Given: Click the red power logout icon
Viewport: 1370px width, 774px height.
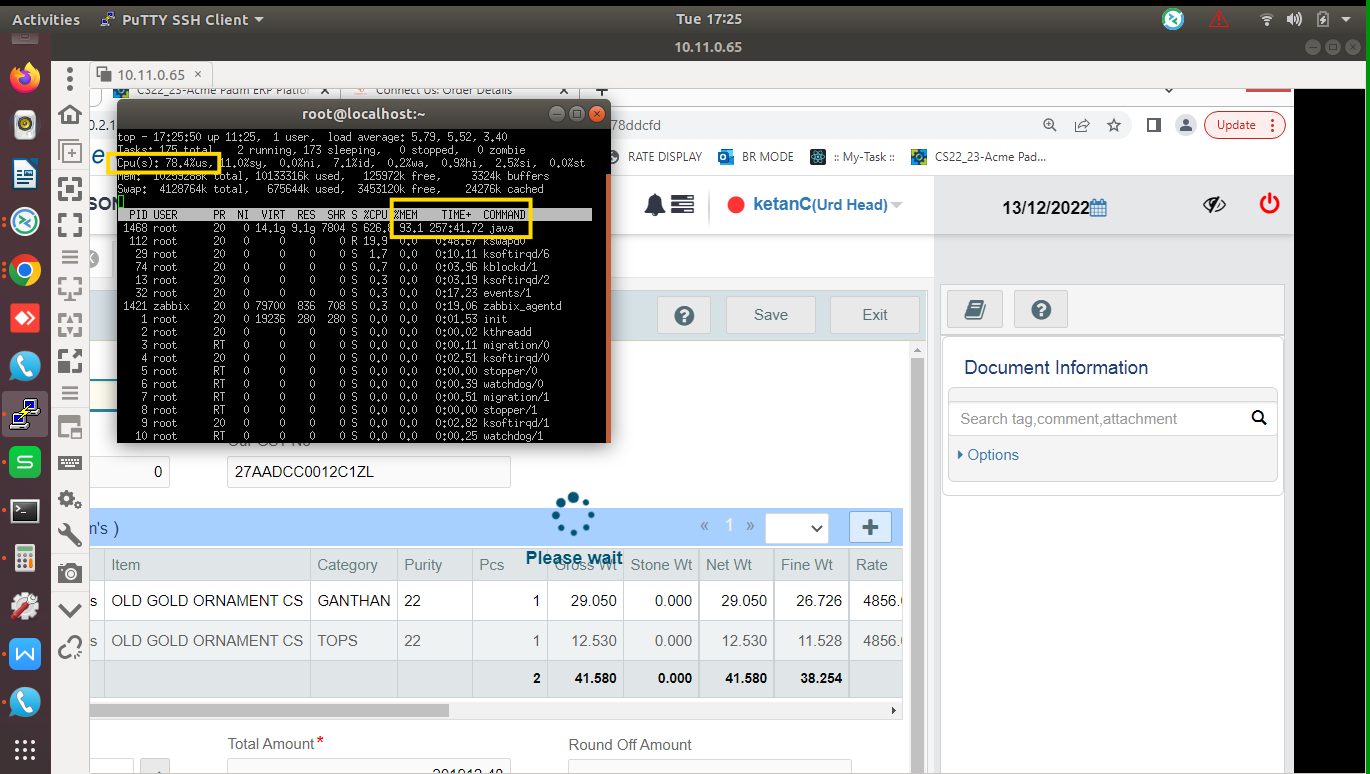Looking at the screenshot, I should pos(1269,204).
